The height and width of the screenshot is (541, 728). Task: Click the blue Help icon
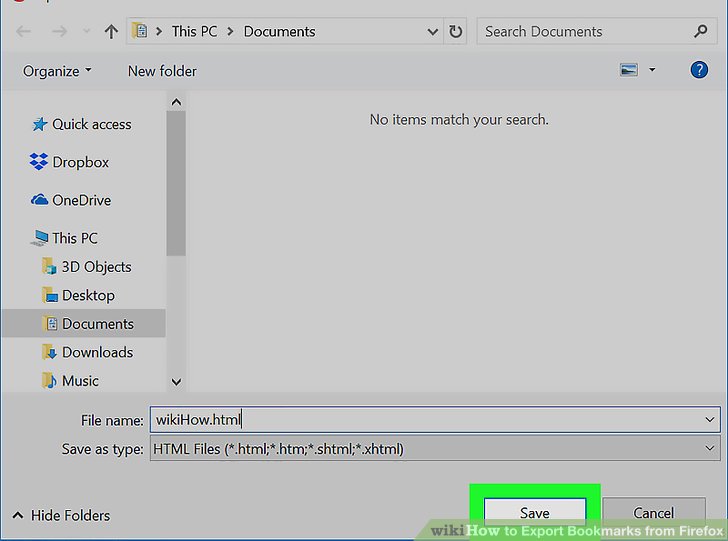coord(699,70)
